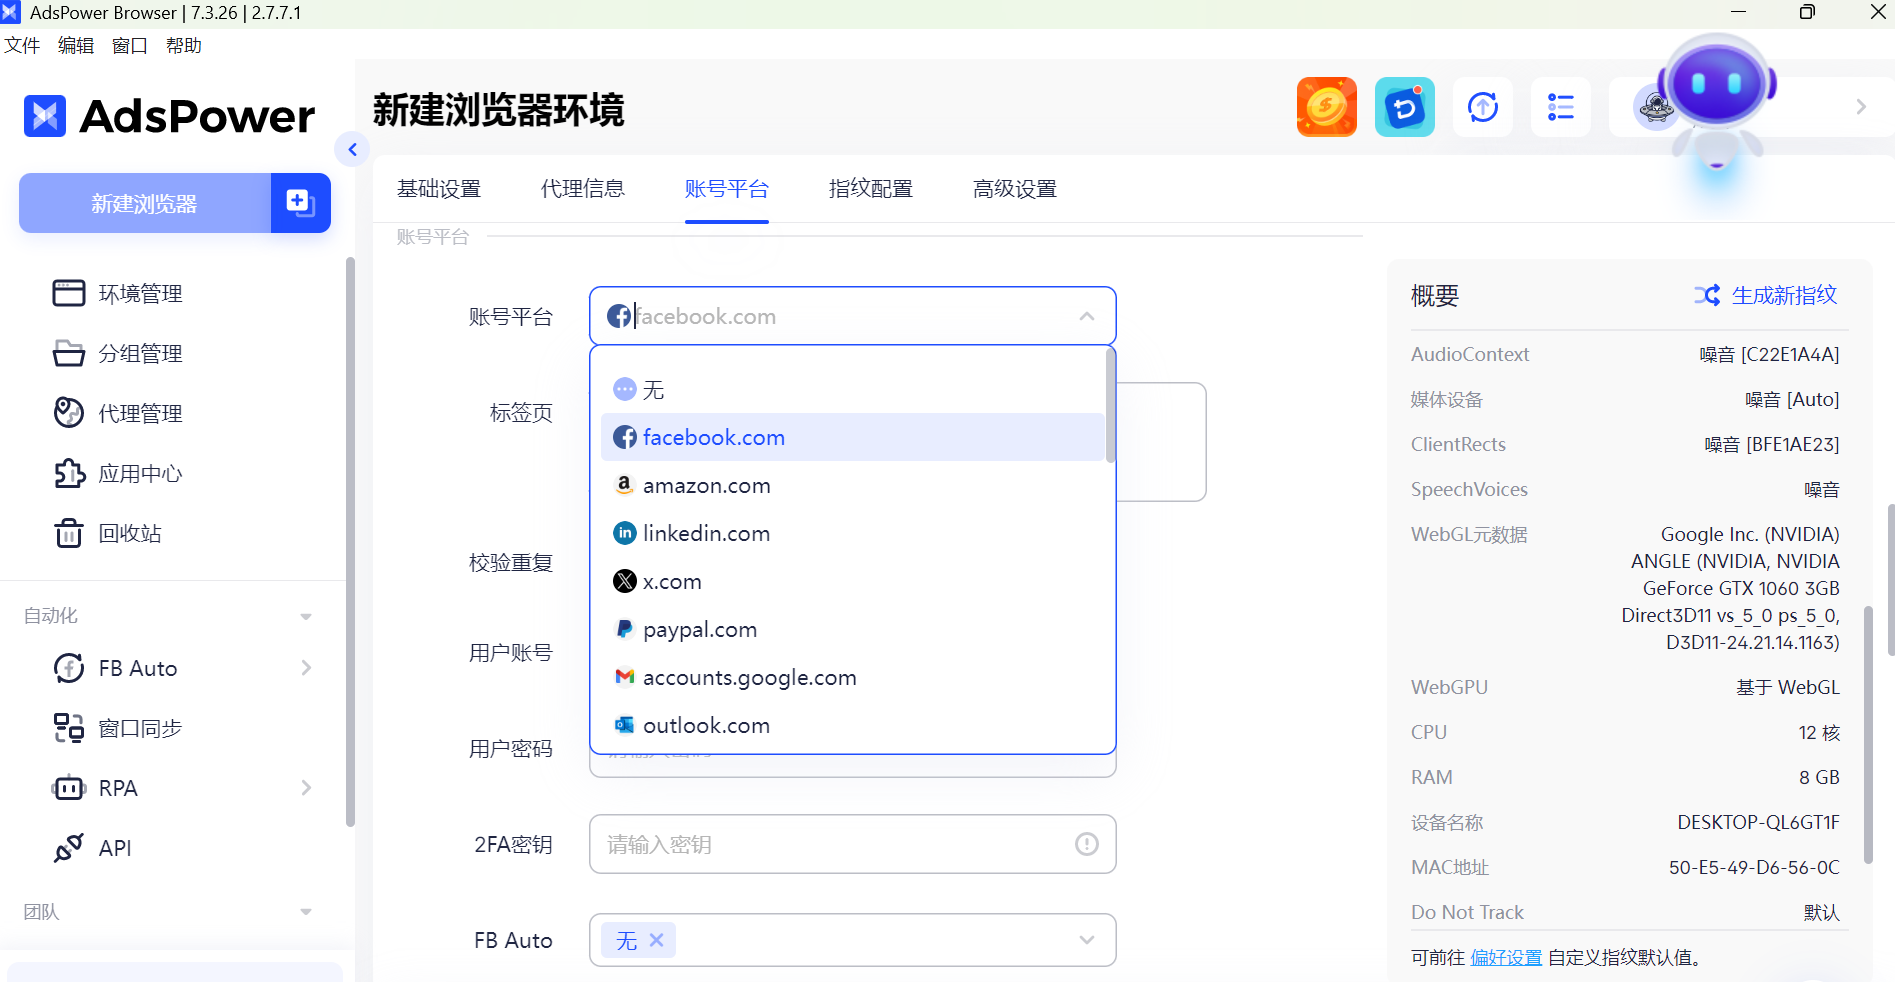Remove the 无 tag in FB Auto field
The width and height of the screenshot is (1895, 982).
tap(657, 940)
